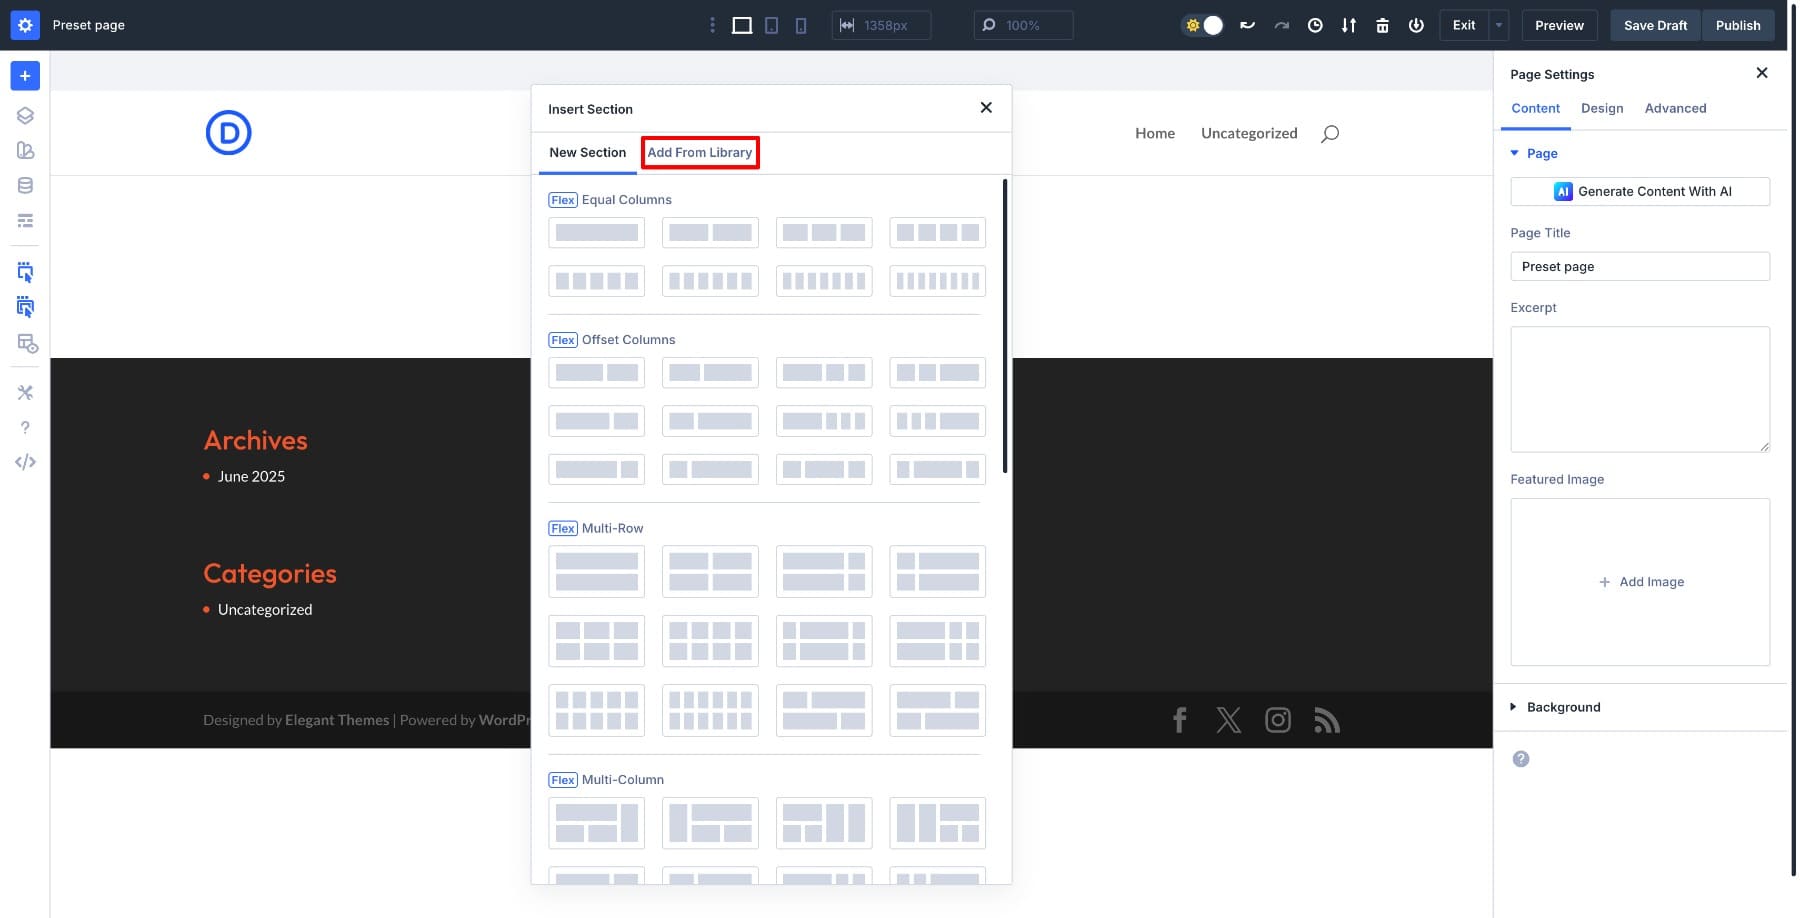1800x918 pixels.
Task: Toggle the light/dark mode switch
Action: click(x=1202, y=25)
